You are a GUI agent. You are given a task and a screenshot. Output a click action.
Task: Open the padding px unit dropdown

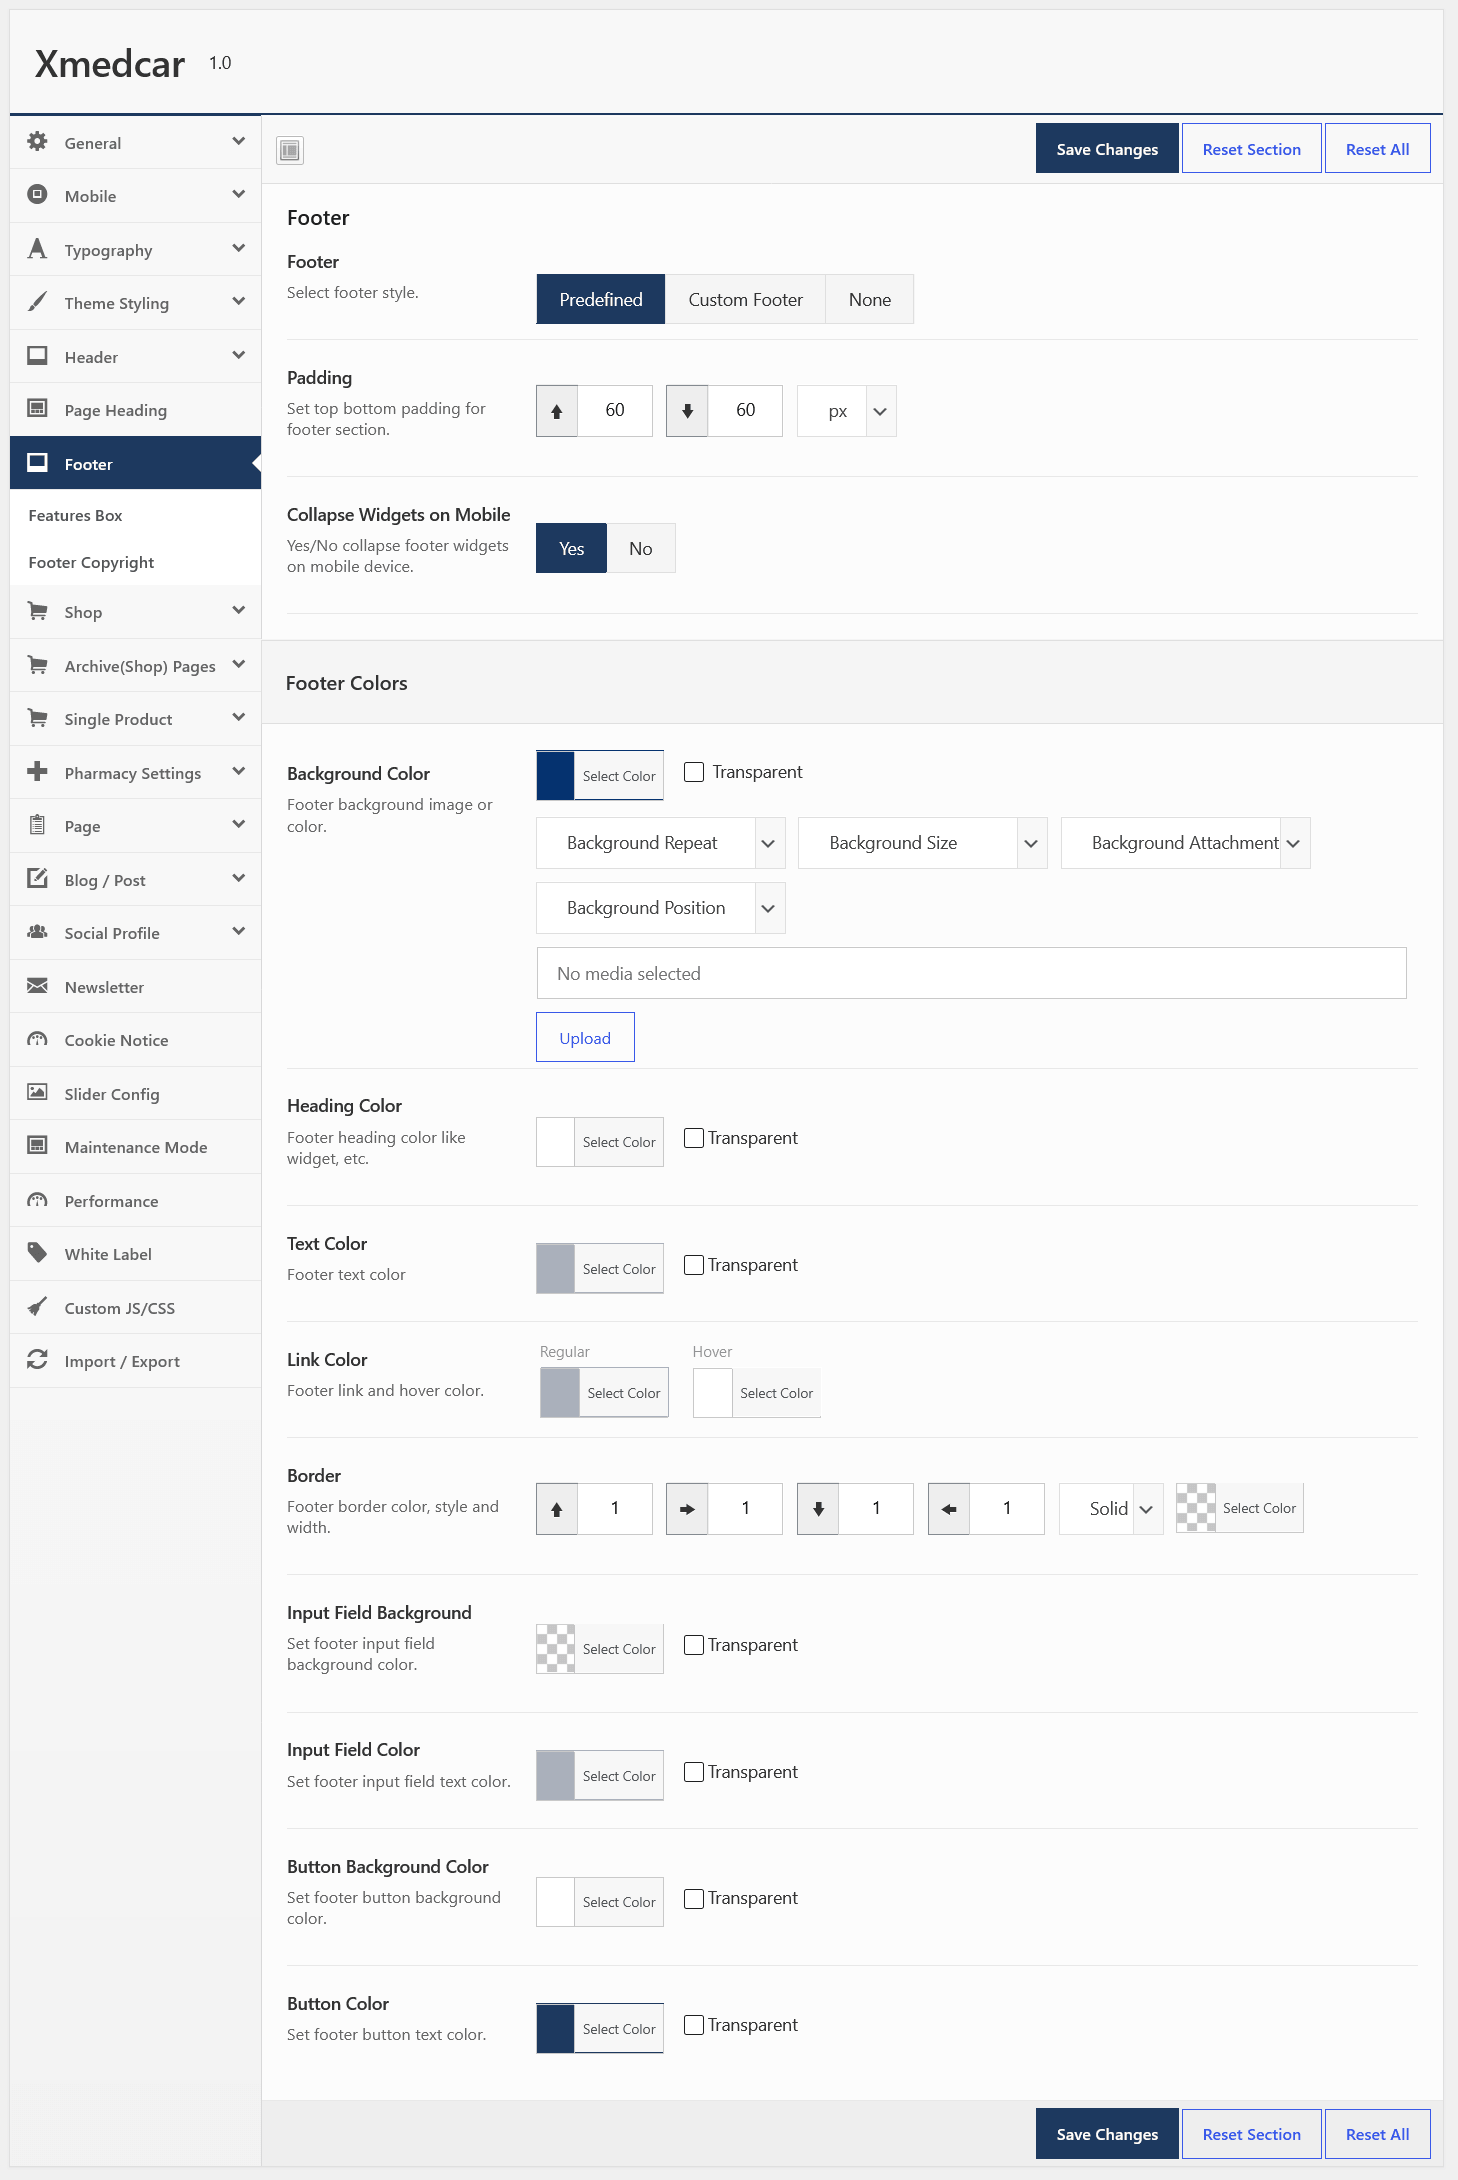coord(847,411)
